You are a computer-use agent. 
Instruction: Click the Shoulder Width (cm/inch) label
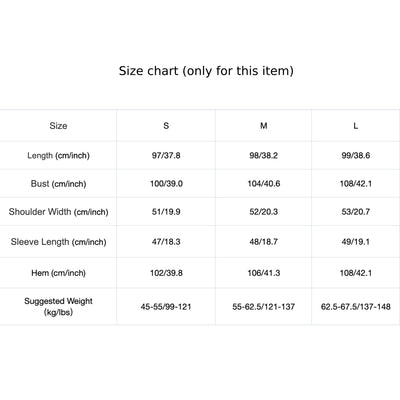pyautogui.click(x=58, y=212)
